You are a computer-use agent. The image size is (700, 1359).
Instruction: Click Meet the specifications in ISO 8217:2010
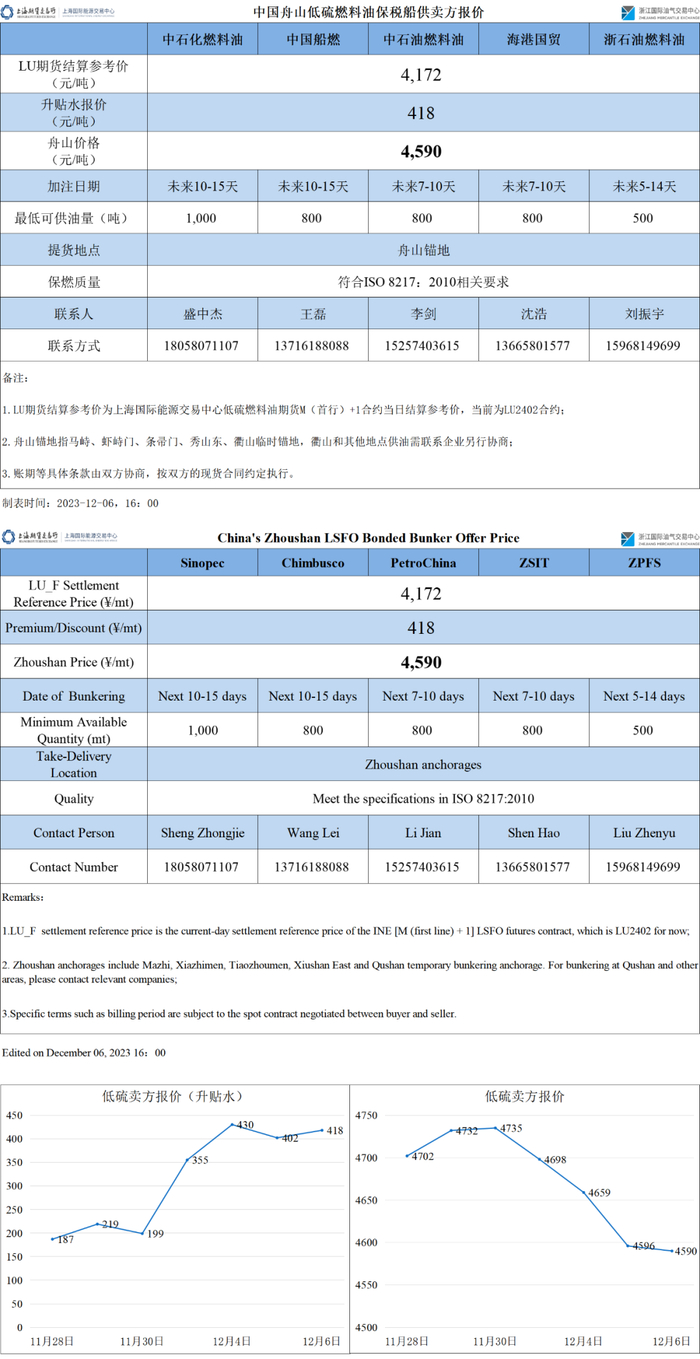pyautogui.click(x=423, y=799)
